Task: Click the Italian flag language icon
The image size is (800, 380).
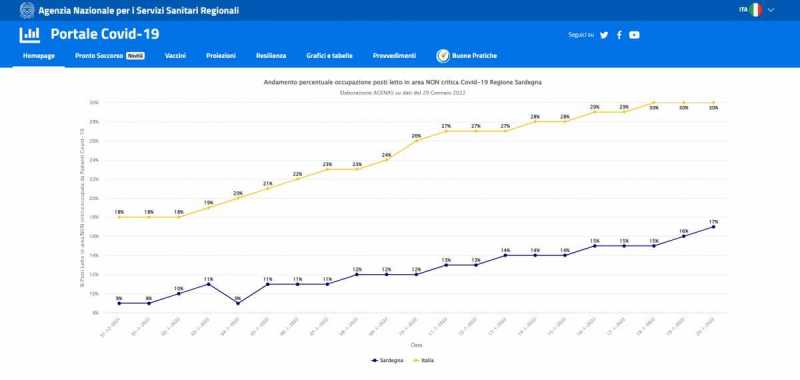Action: tap(756, 10)
